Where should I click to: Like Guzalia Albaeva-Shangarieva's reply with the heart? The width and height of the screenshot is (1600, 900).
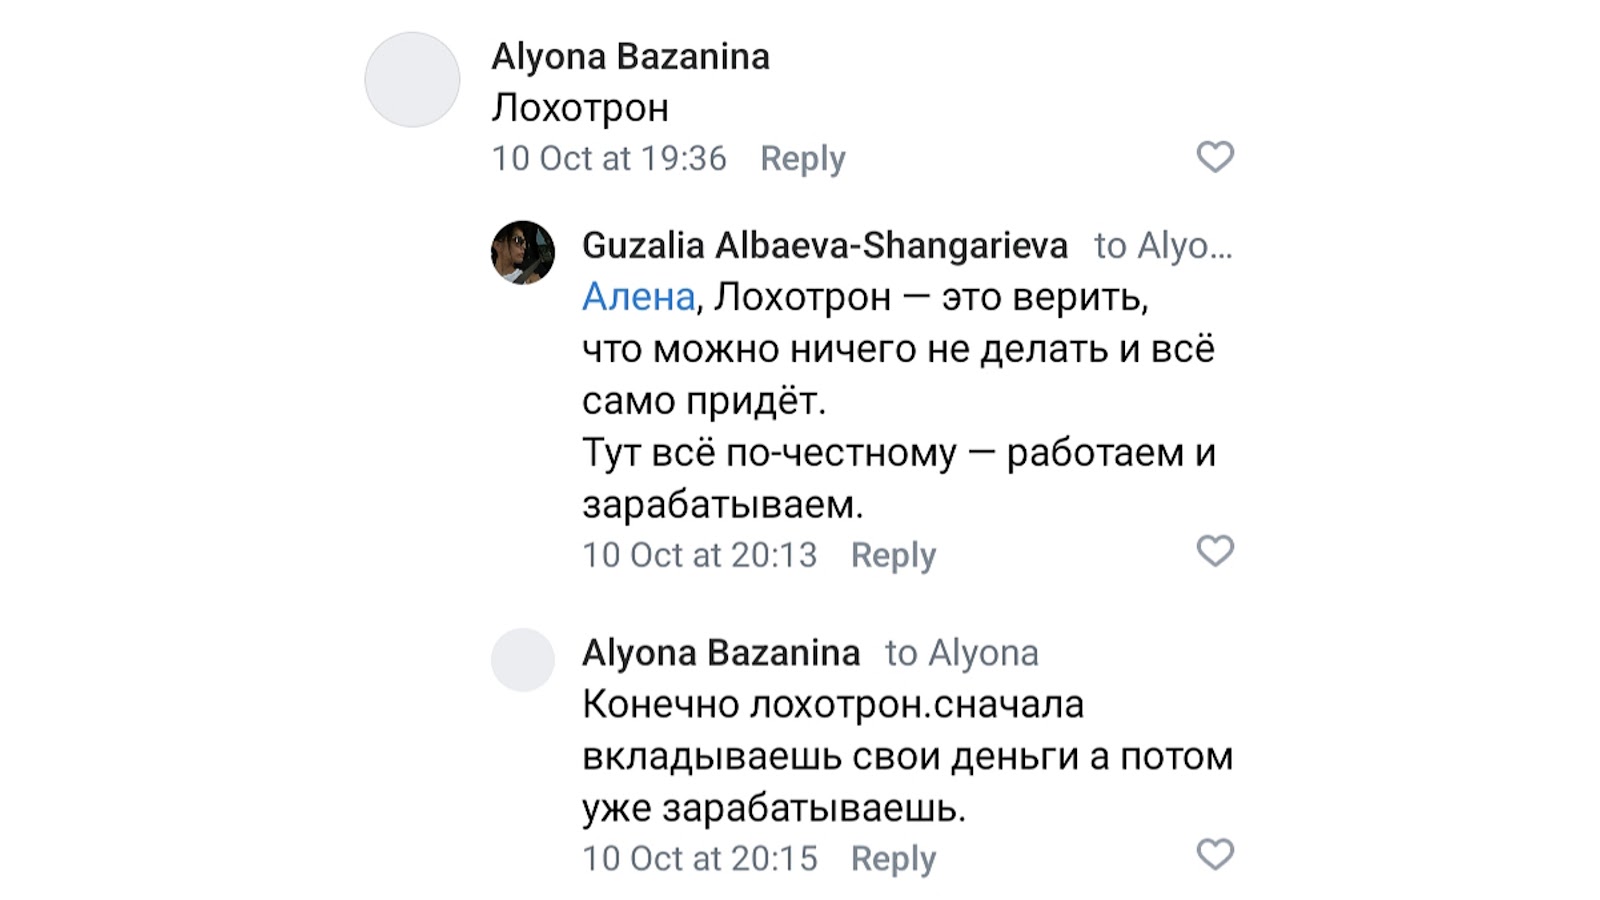tap(1215, 551)
